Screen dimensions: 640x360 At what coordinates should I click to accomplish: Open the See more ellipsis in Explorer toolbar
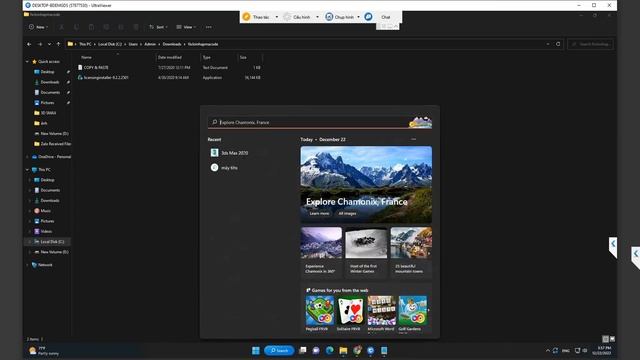[x=209, y=27]
